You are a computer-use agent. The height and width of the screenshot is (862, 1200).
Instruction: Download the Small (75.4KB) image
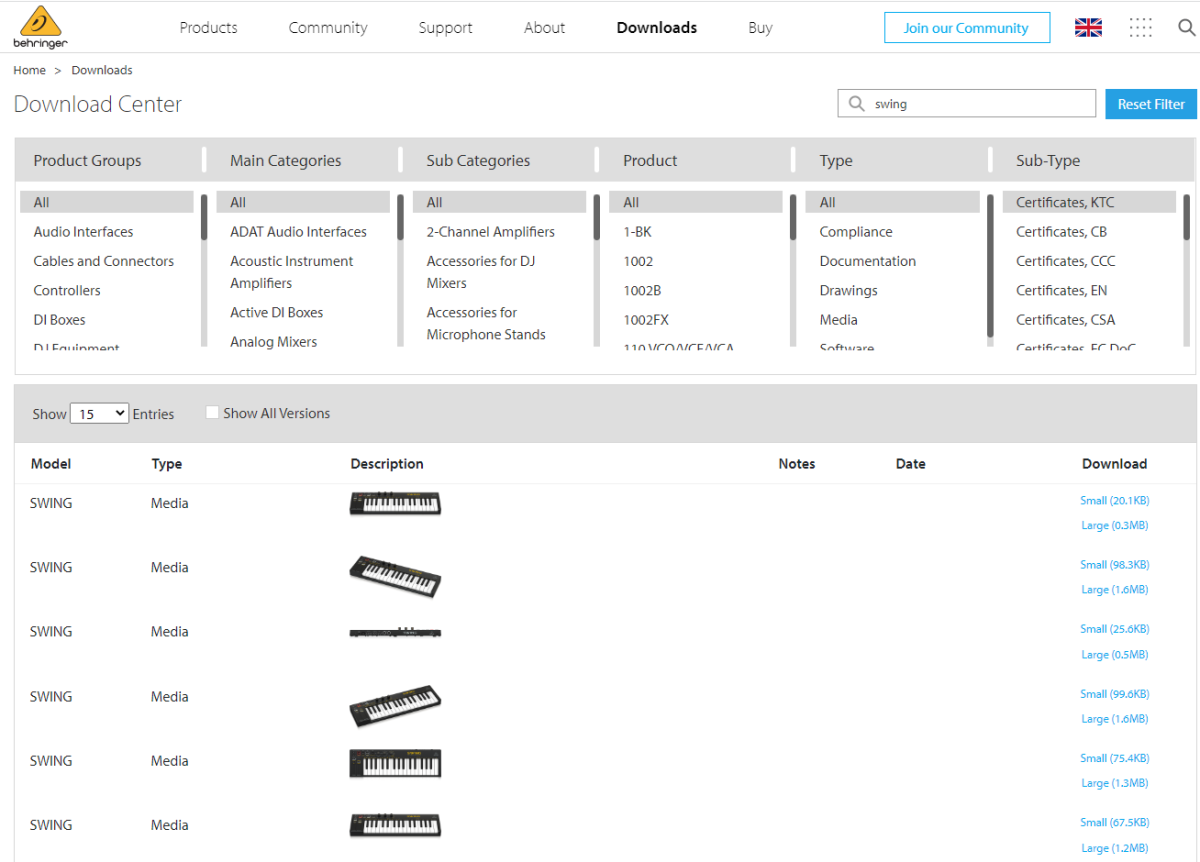(x=1114, y=758)
